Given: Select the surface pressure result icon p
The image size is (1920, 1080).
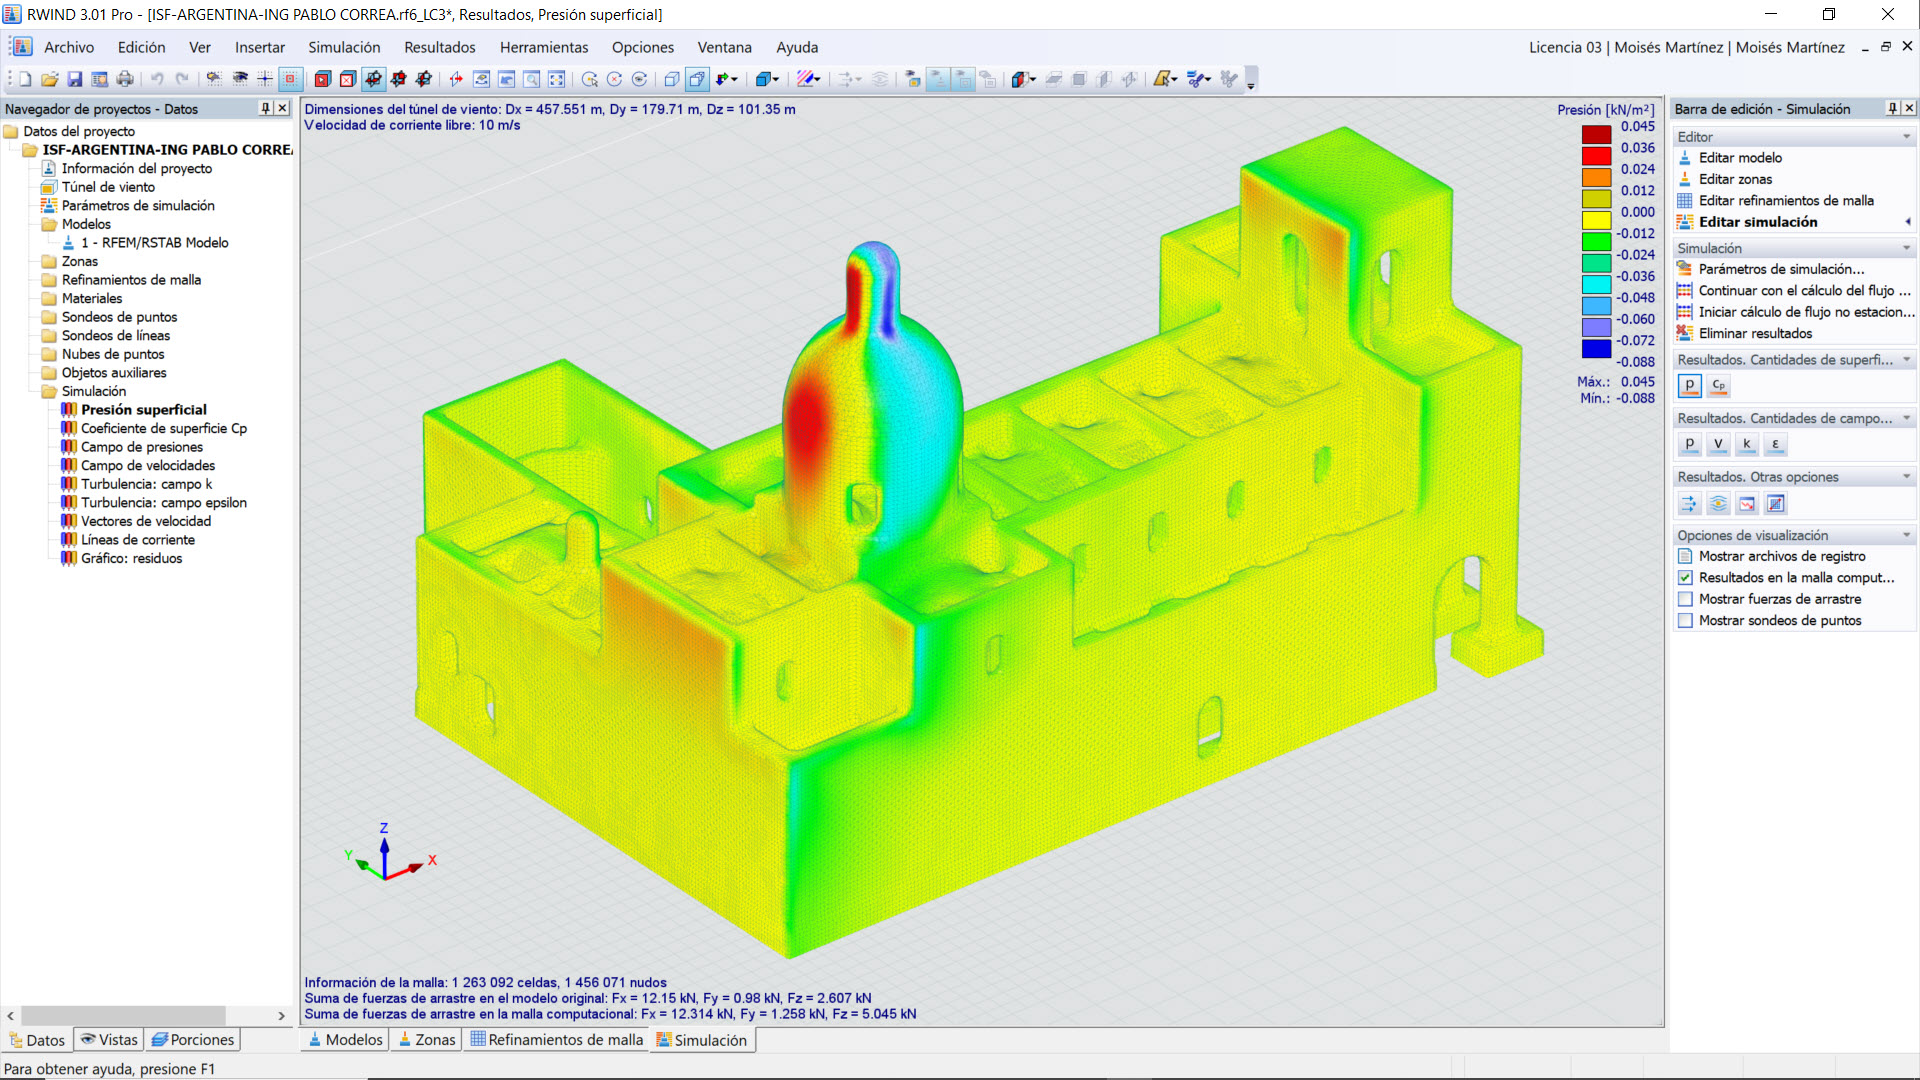Looking at the screenshot, I should (1689, 385).
